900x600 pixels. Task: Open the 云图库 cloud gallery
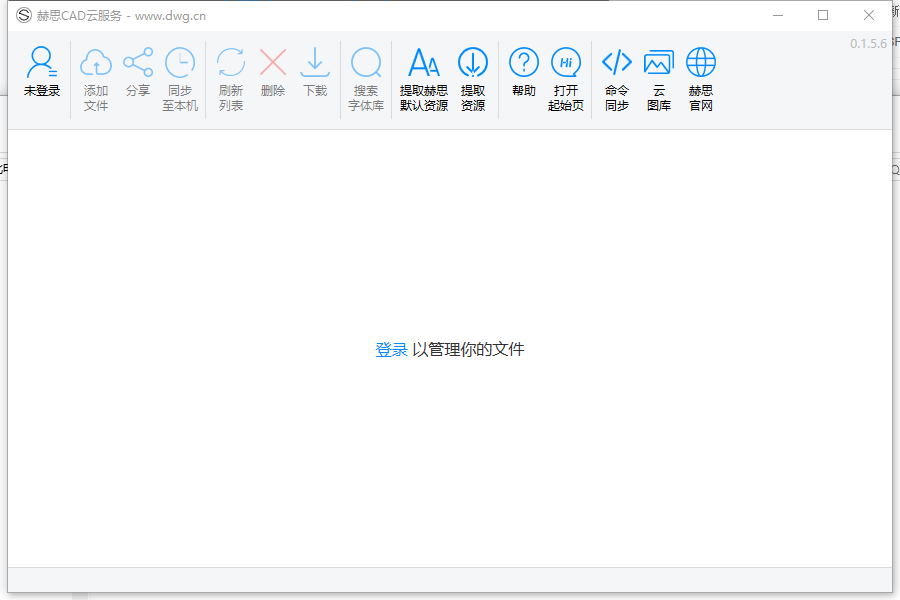(x=659, y=64)
